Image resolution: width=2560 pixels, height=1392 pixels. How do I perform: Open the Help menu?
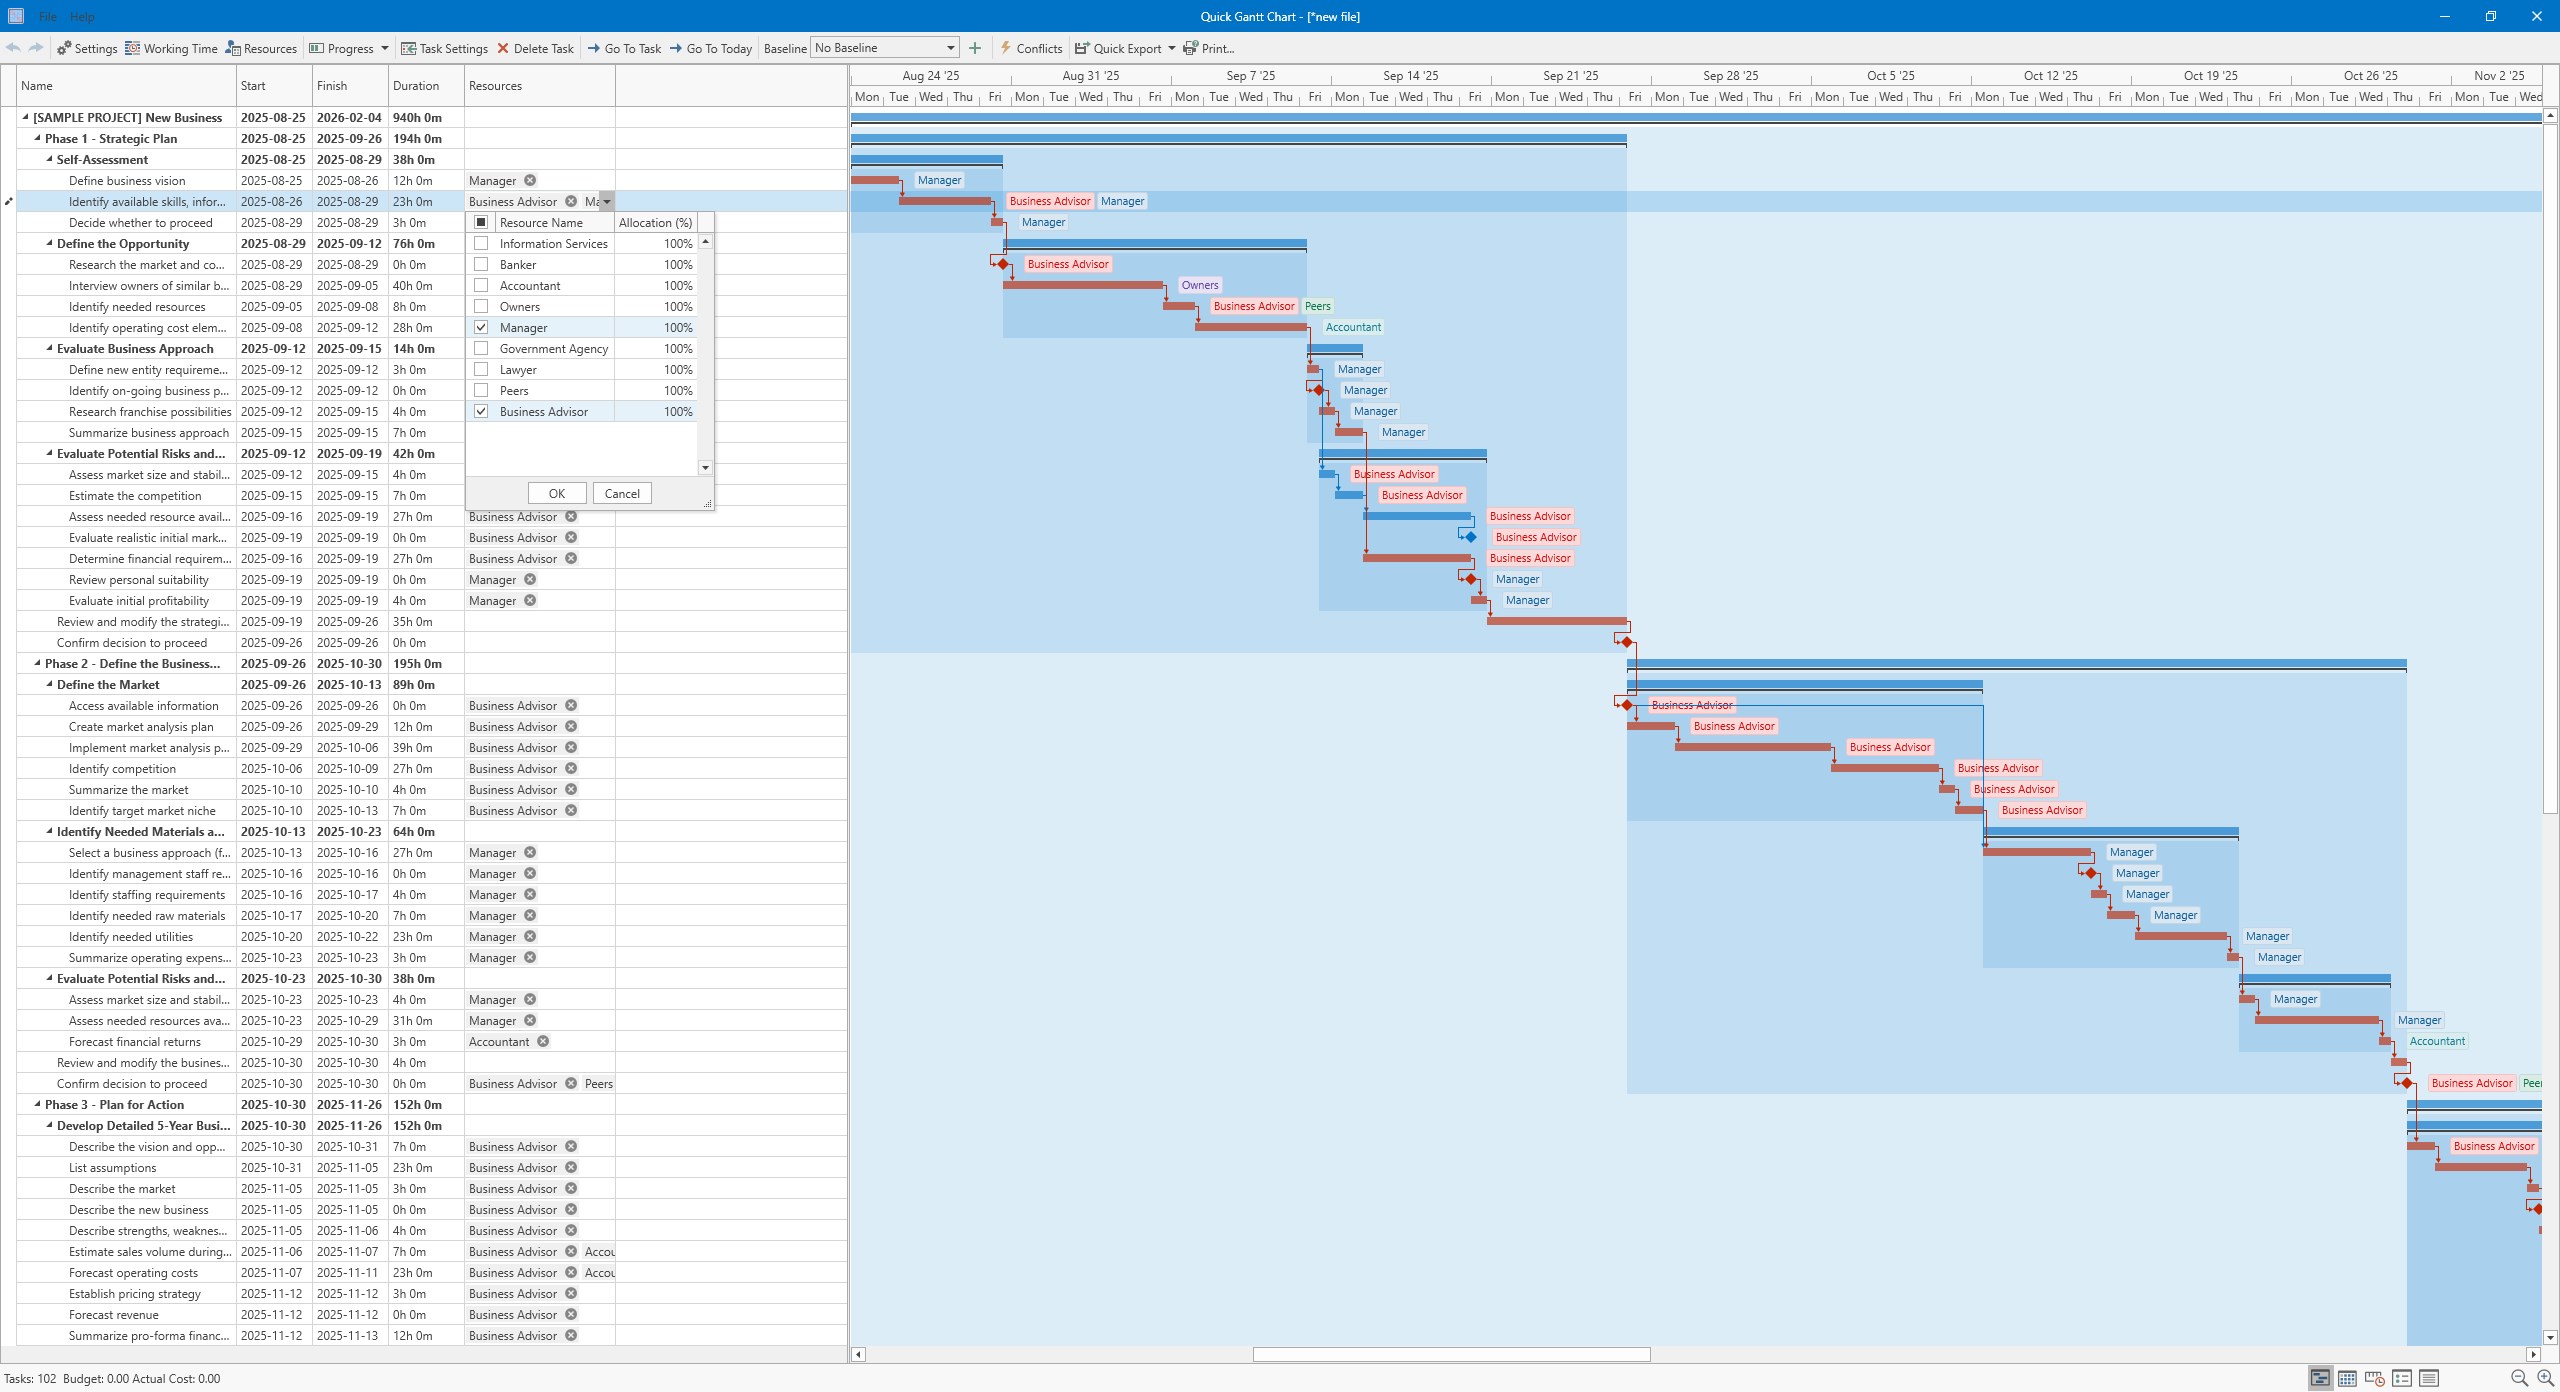[x=83, y=16]
